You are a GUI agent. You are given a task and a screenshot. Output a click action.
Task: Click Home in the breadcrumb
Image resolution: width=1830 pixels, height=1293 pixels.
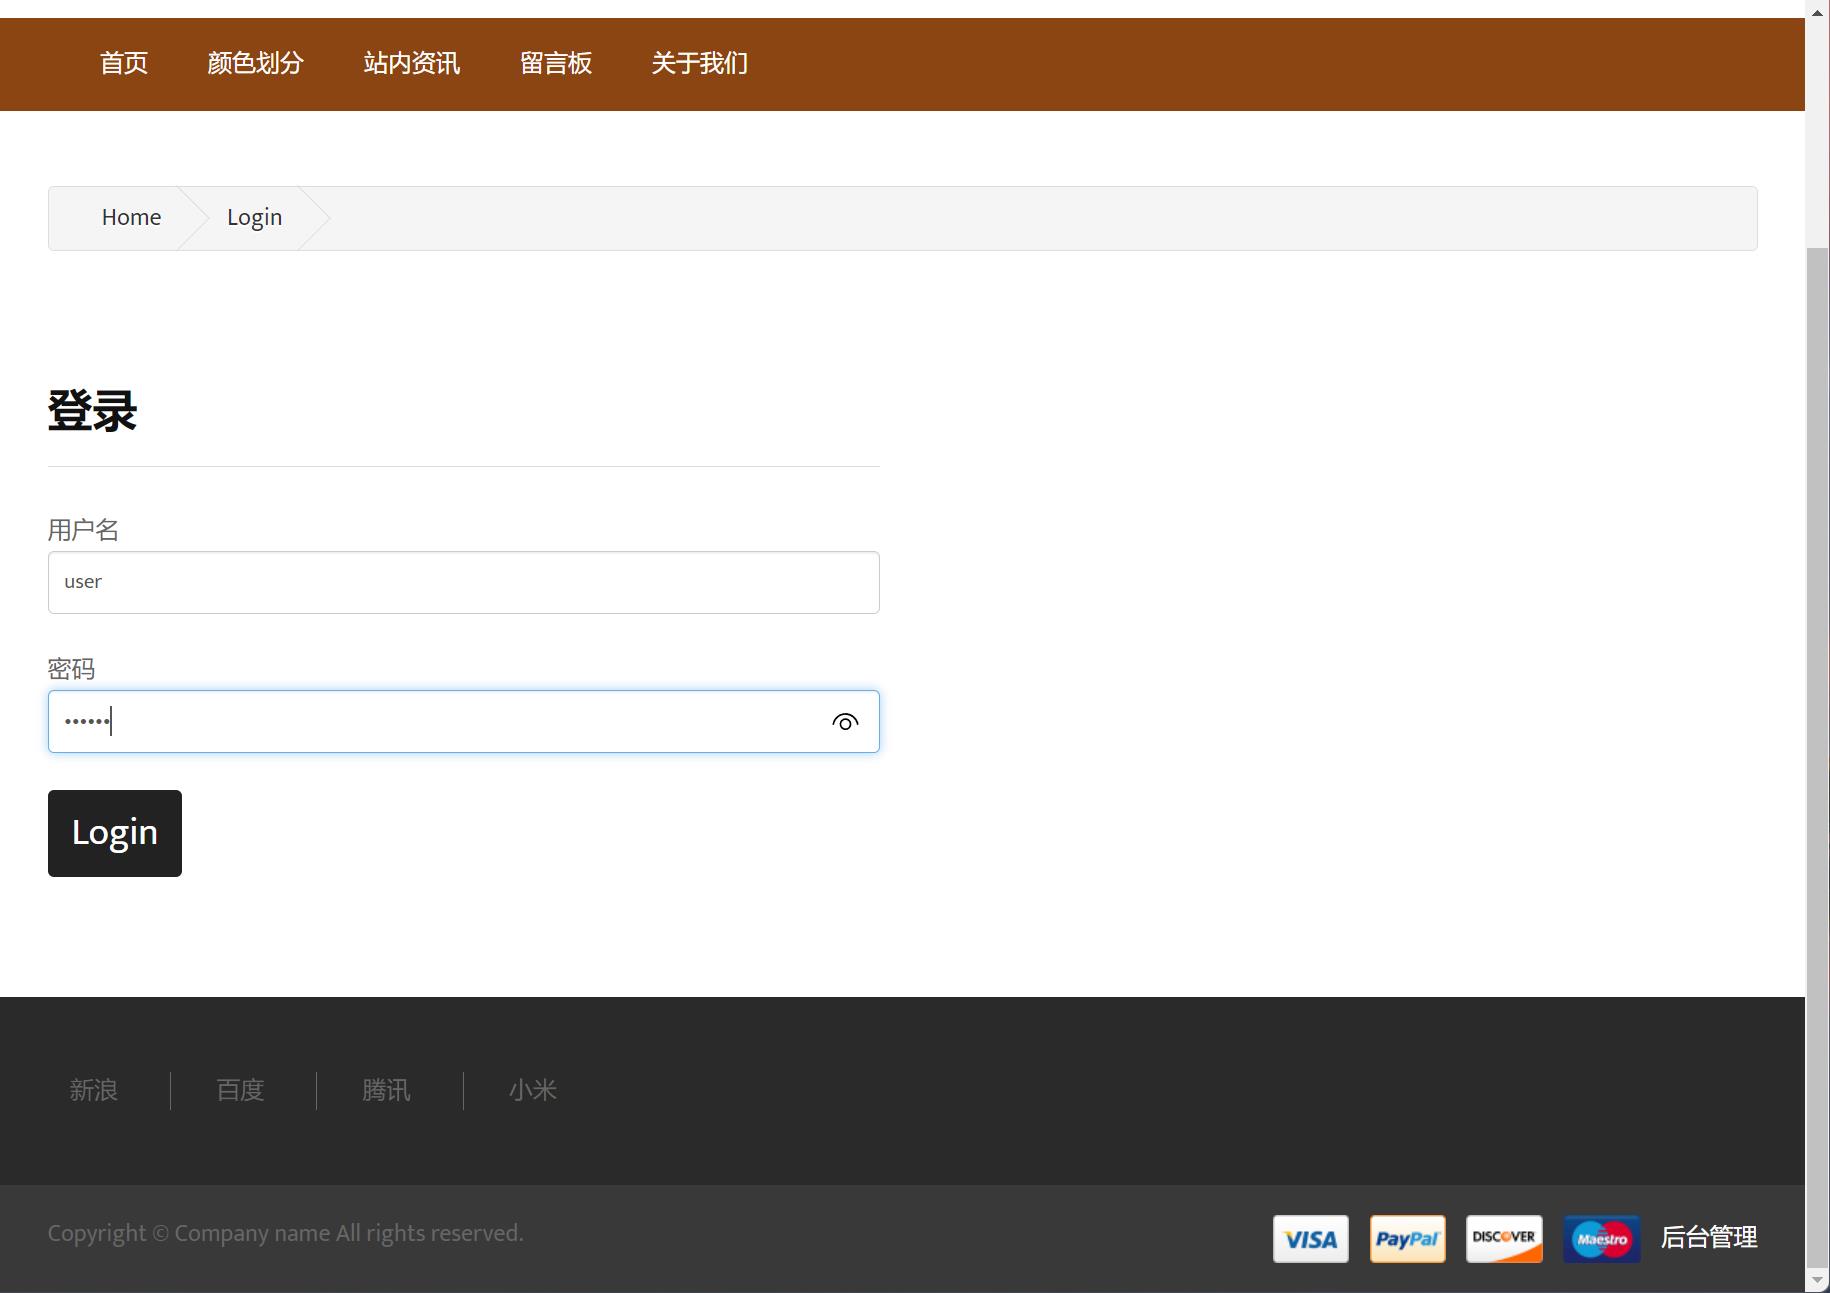click(x=131, y=218)
